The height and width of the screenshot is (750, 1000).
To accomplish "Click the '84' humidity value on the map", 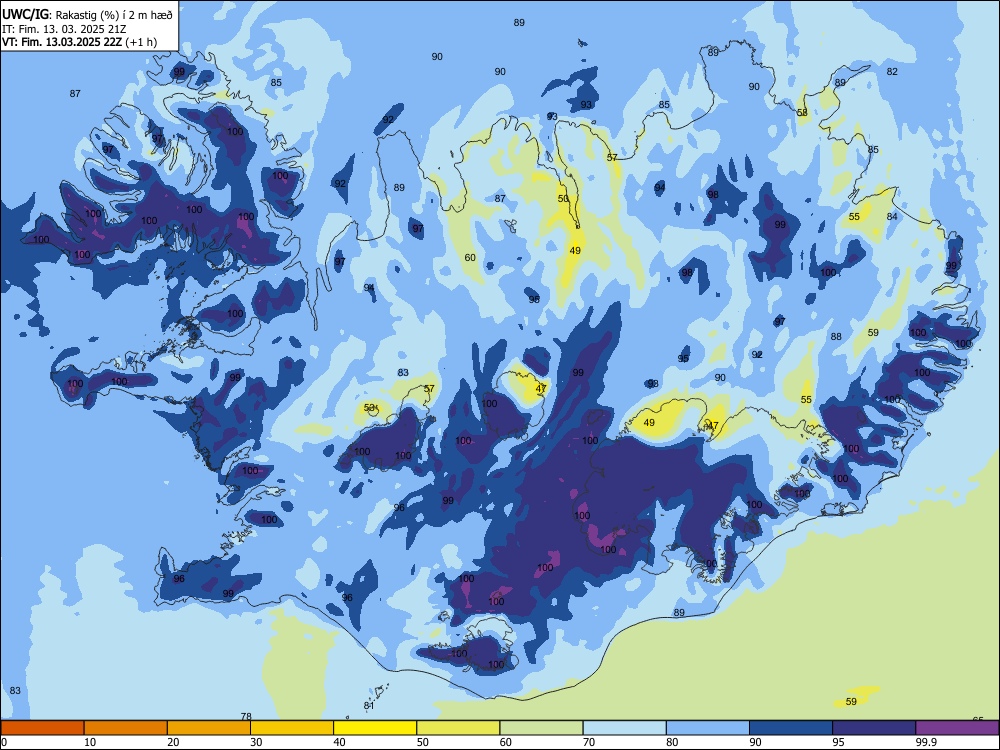I will coord(892,216).
